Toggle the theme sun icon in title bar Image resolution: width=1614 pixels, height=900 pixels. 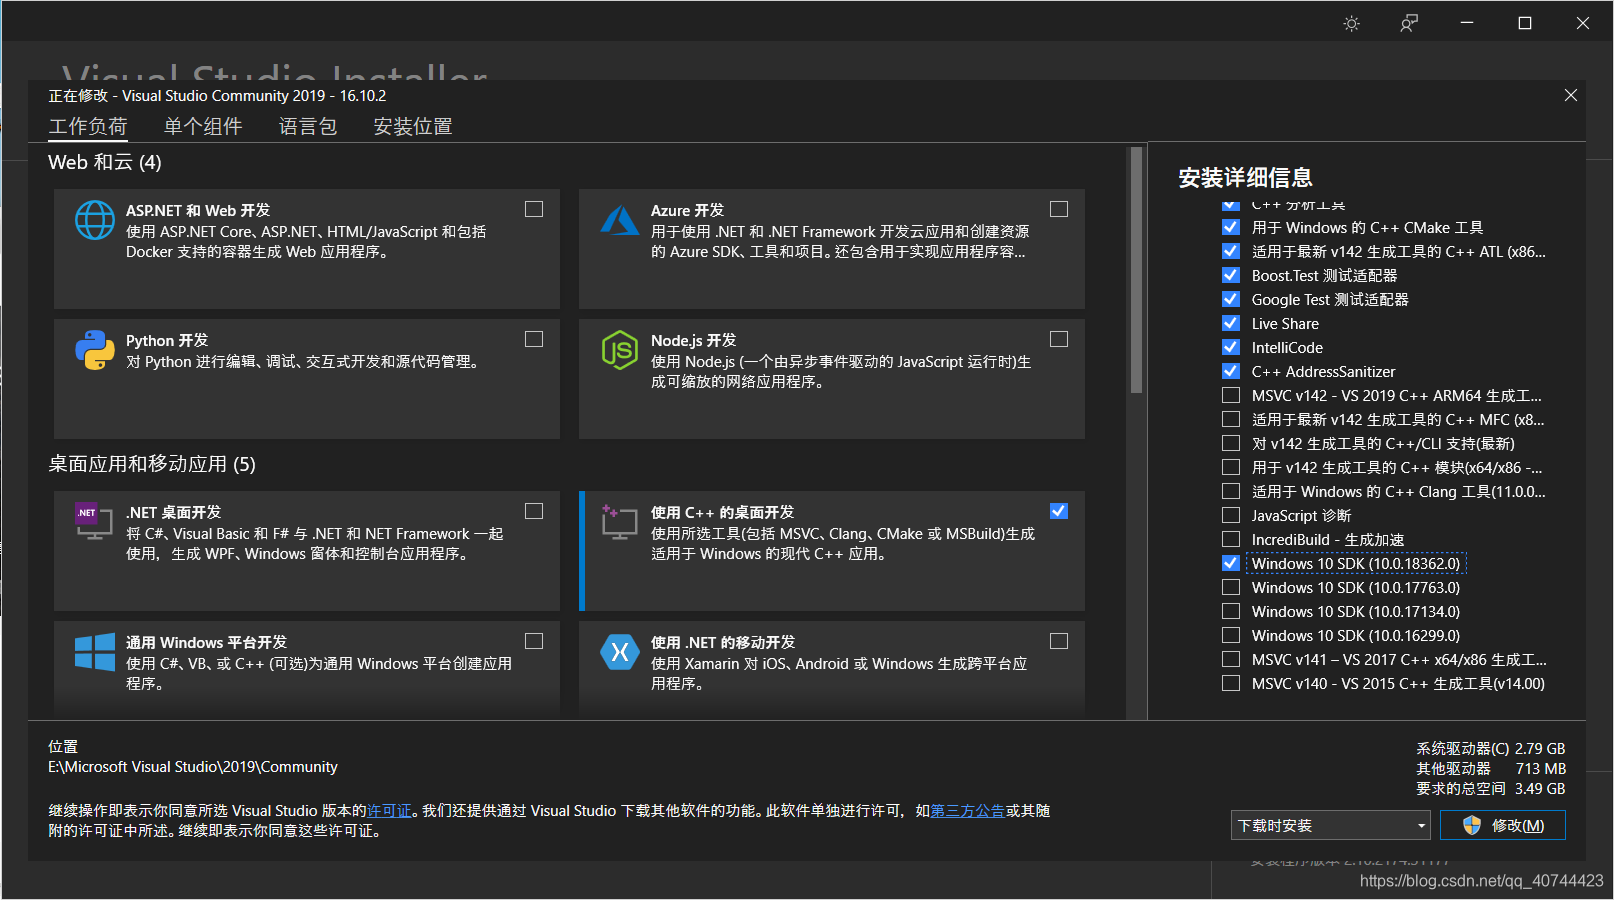[1352, 23]
